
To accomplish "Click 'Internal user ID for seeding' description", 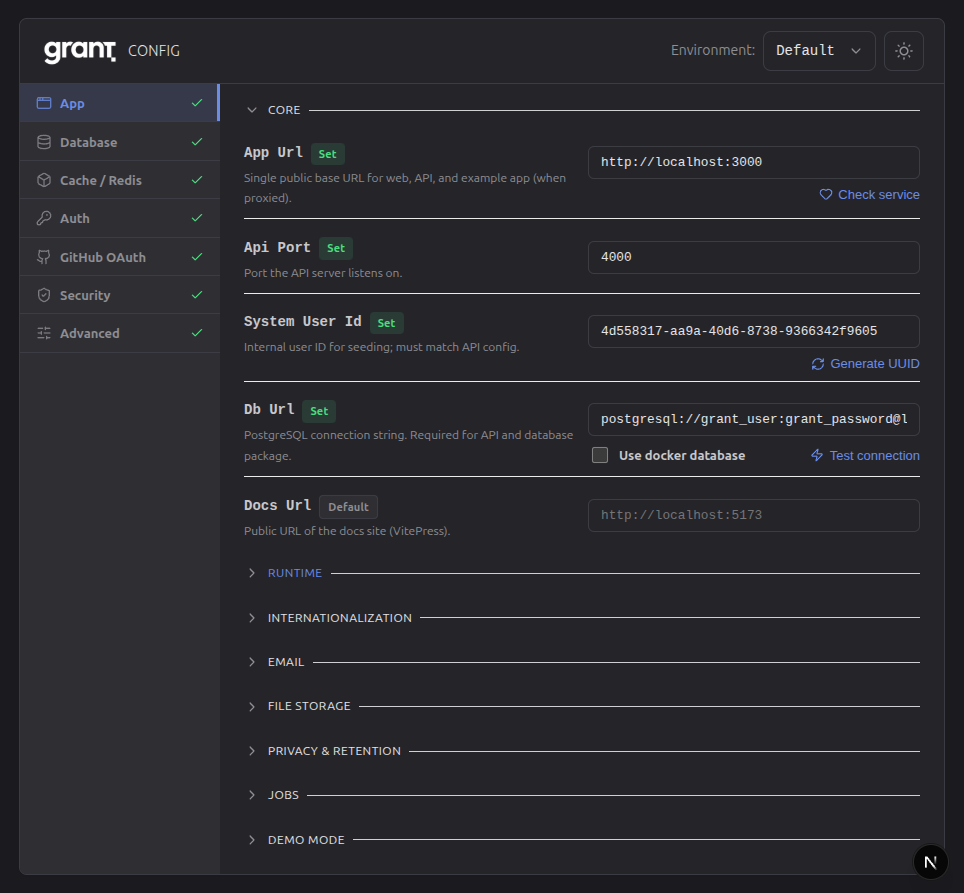I will (381, 347).
